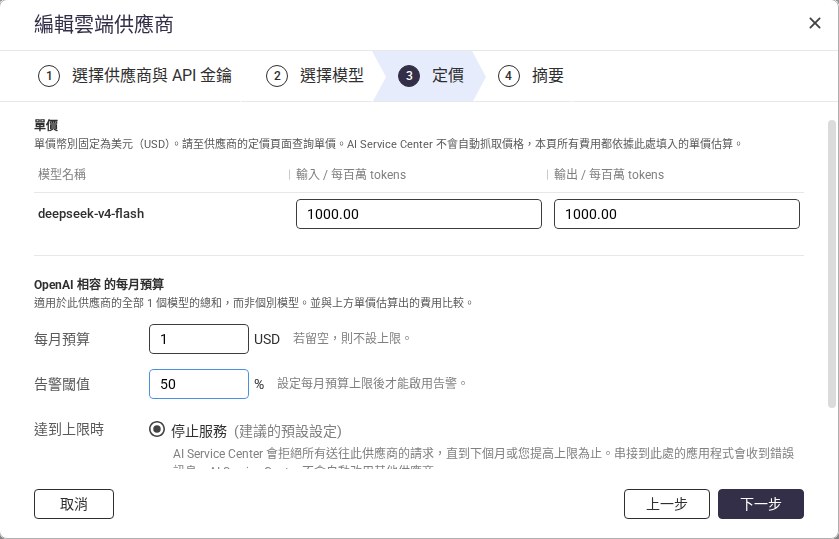
Task: Click step number 1 circle icon
Action: coord(49,76)
